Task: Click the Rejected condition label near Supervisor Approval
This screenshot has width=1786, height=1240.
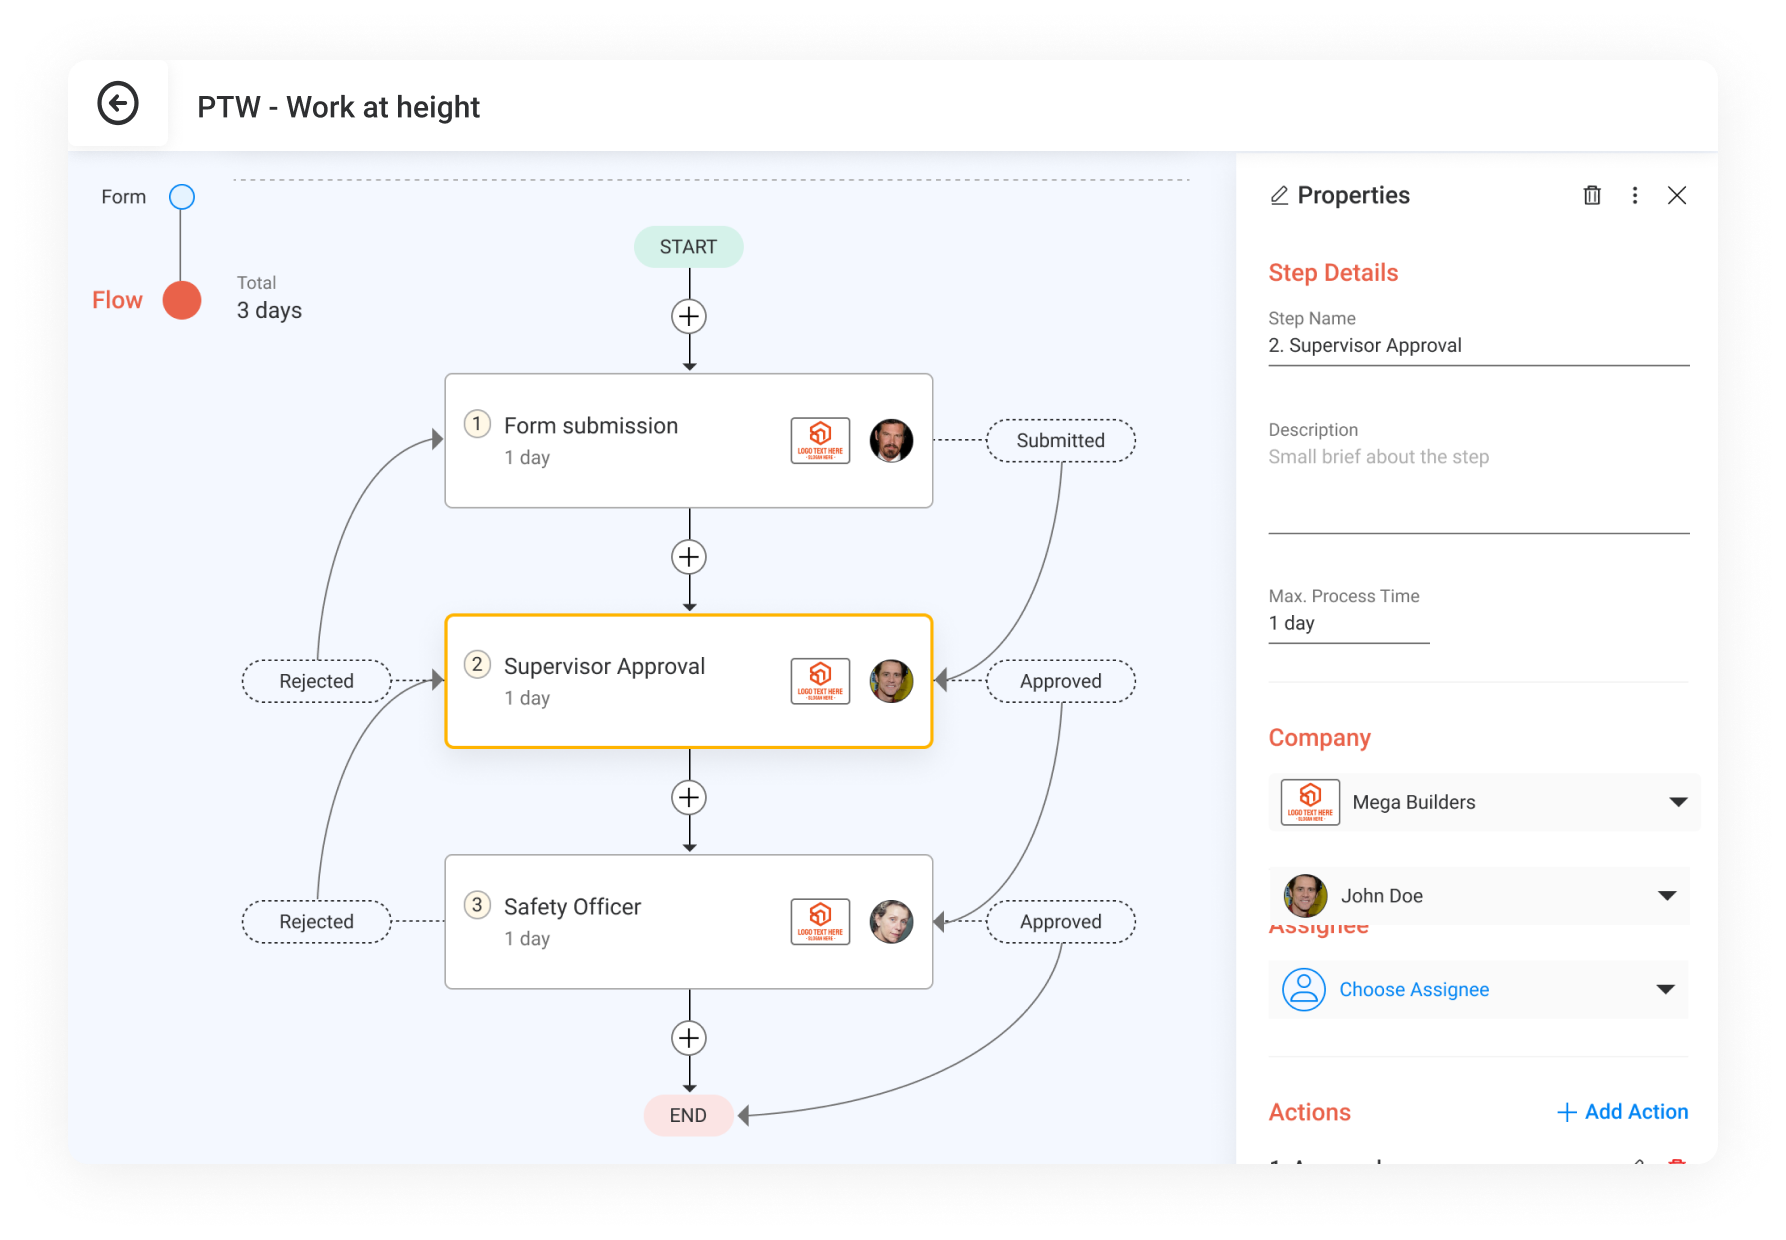Action: 316,681
